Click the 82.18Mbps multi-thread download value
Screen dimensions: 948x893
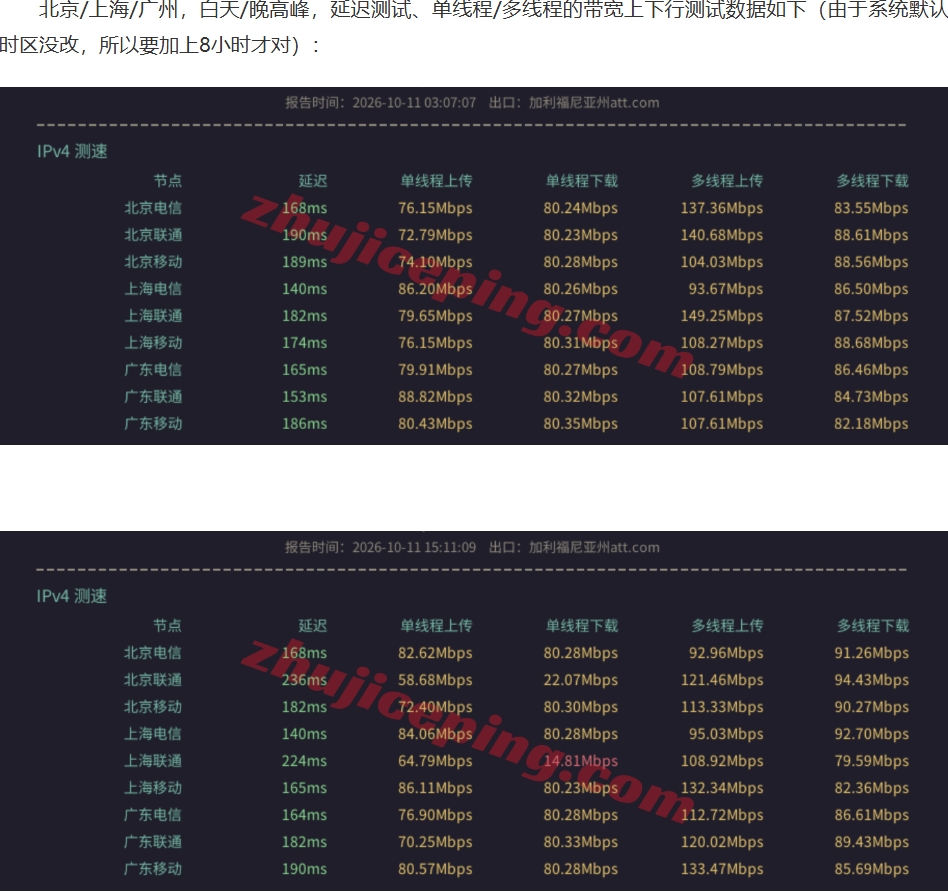pos(871,424)
